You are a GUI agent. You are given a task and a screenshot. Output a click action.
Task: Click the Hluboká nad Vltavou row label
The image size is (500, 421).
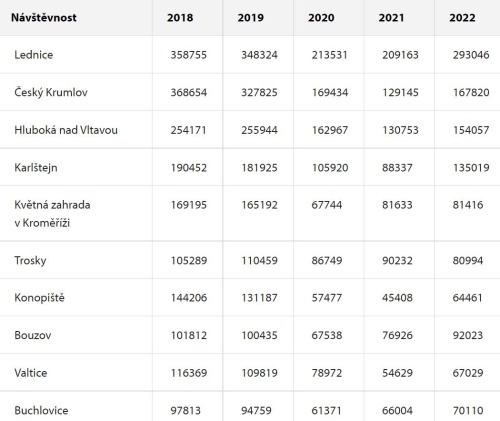[x=66, y=130]
